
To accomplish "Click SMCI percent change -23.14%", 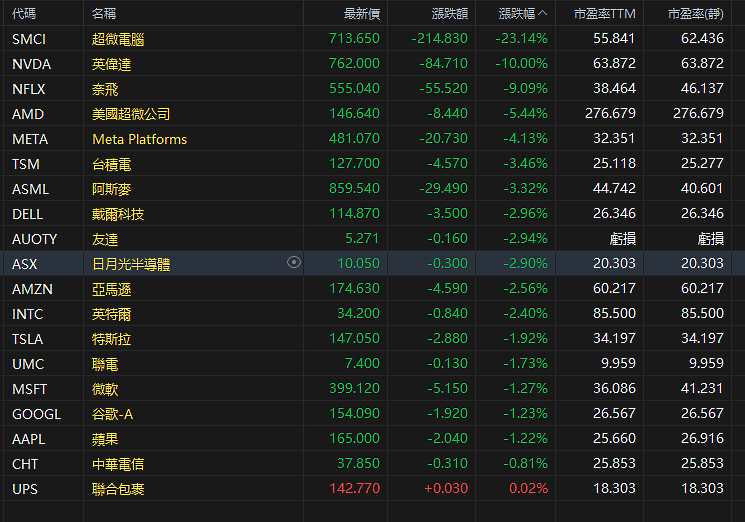I will click(521, 38).
